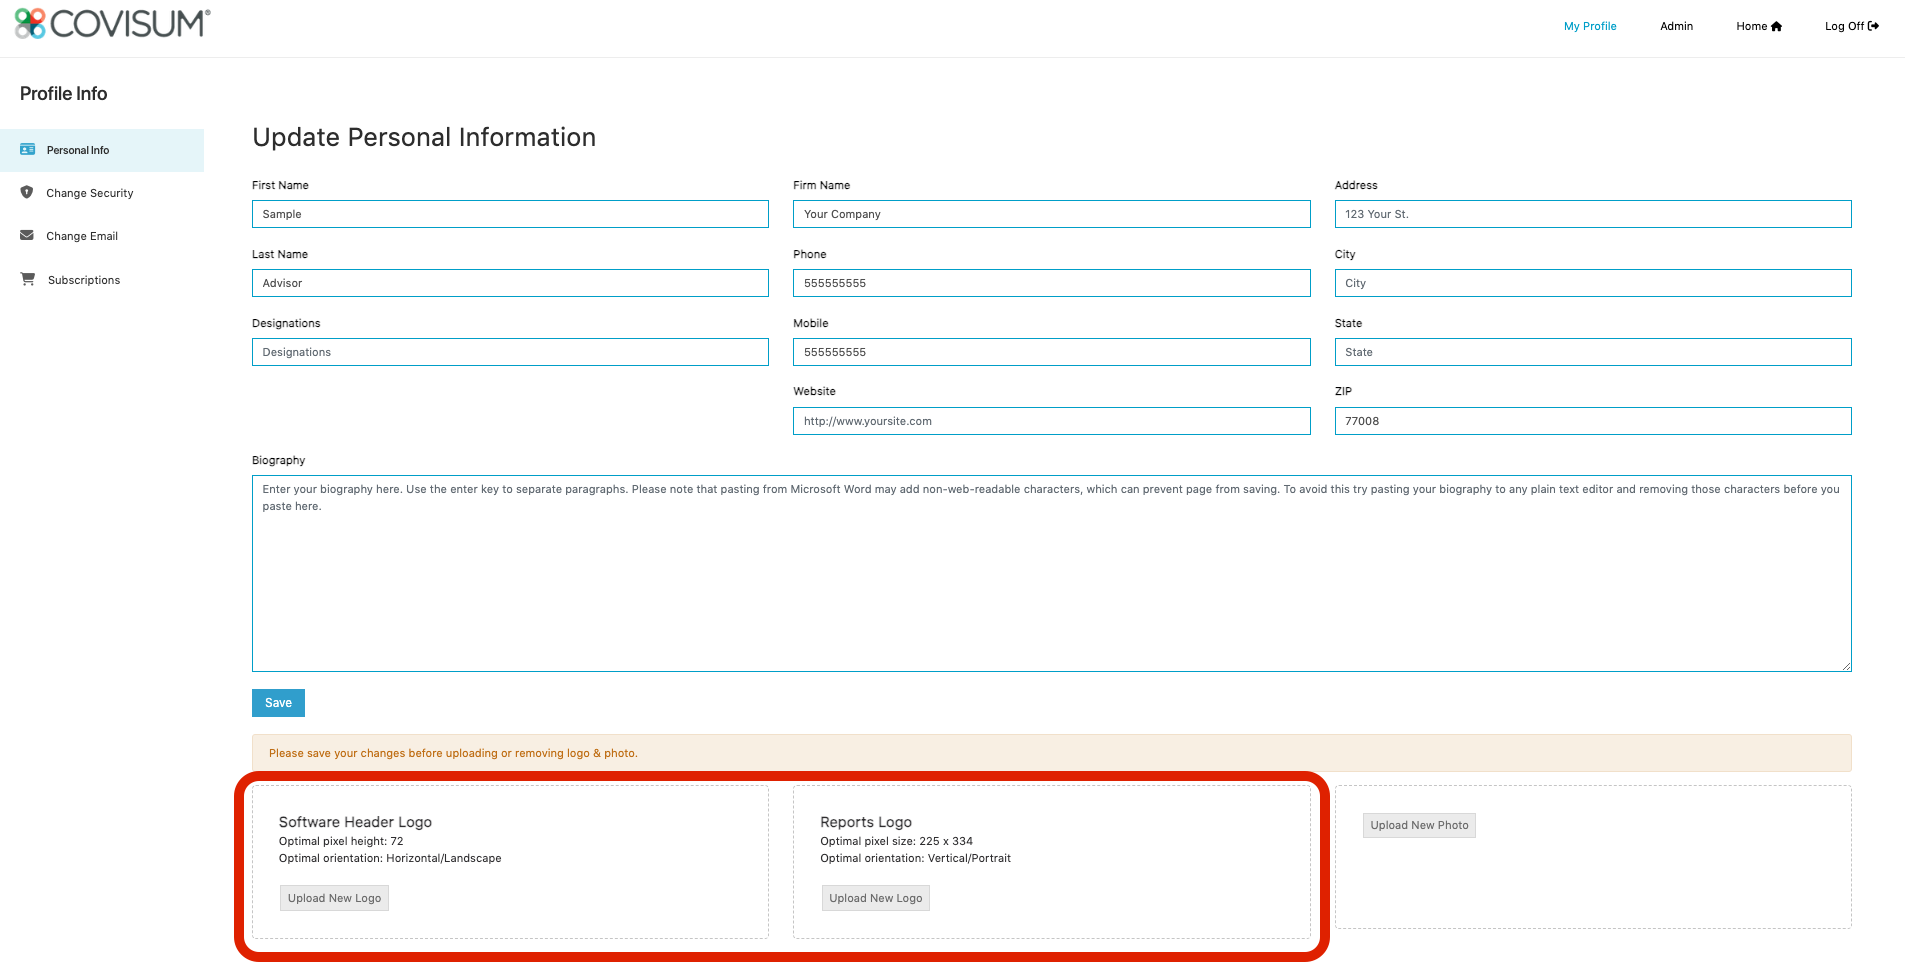Click the Personal Info card icon
Viewport: 1905px width, 971px height.
[x=28, y=150]
